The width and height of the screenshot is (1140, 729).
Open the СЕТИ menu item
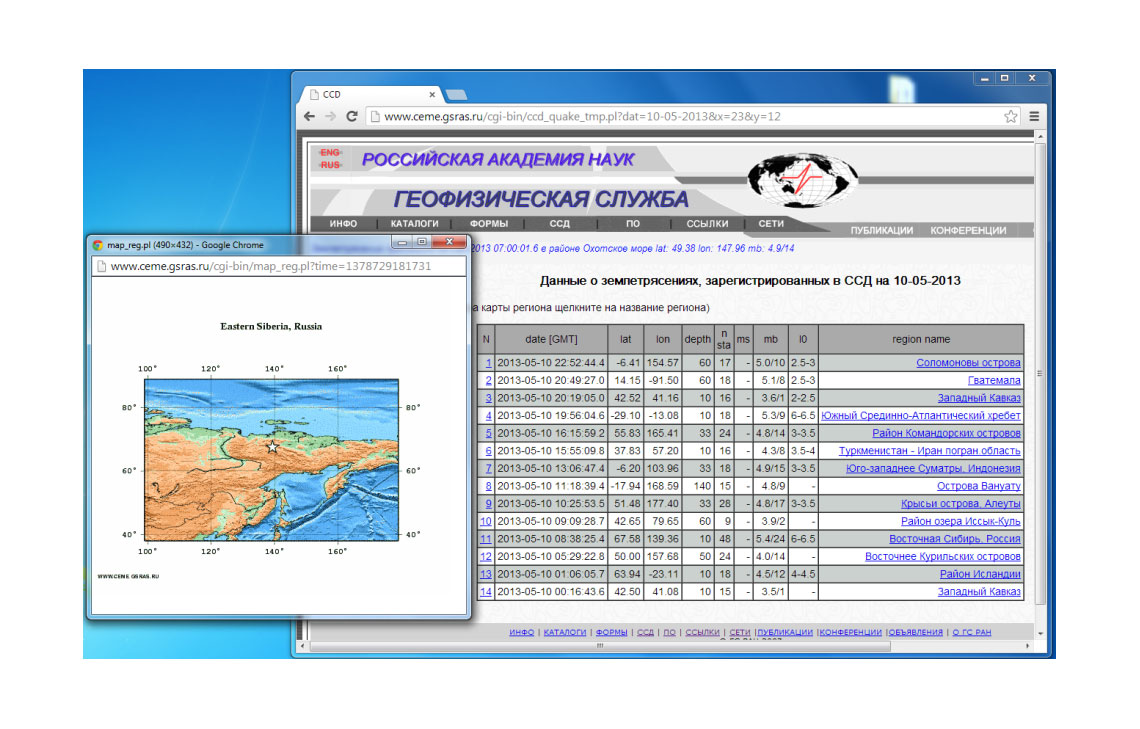pyautogui.click(x=771, y=224)
